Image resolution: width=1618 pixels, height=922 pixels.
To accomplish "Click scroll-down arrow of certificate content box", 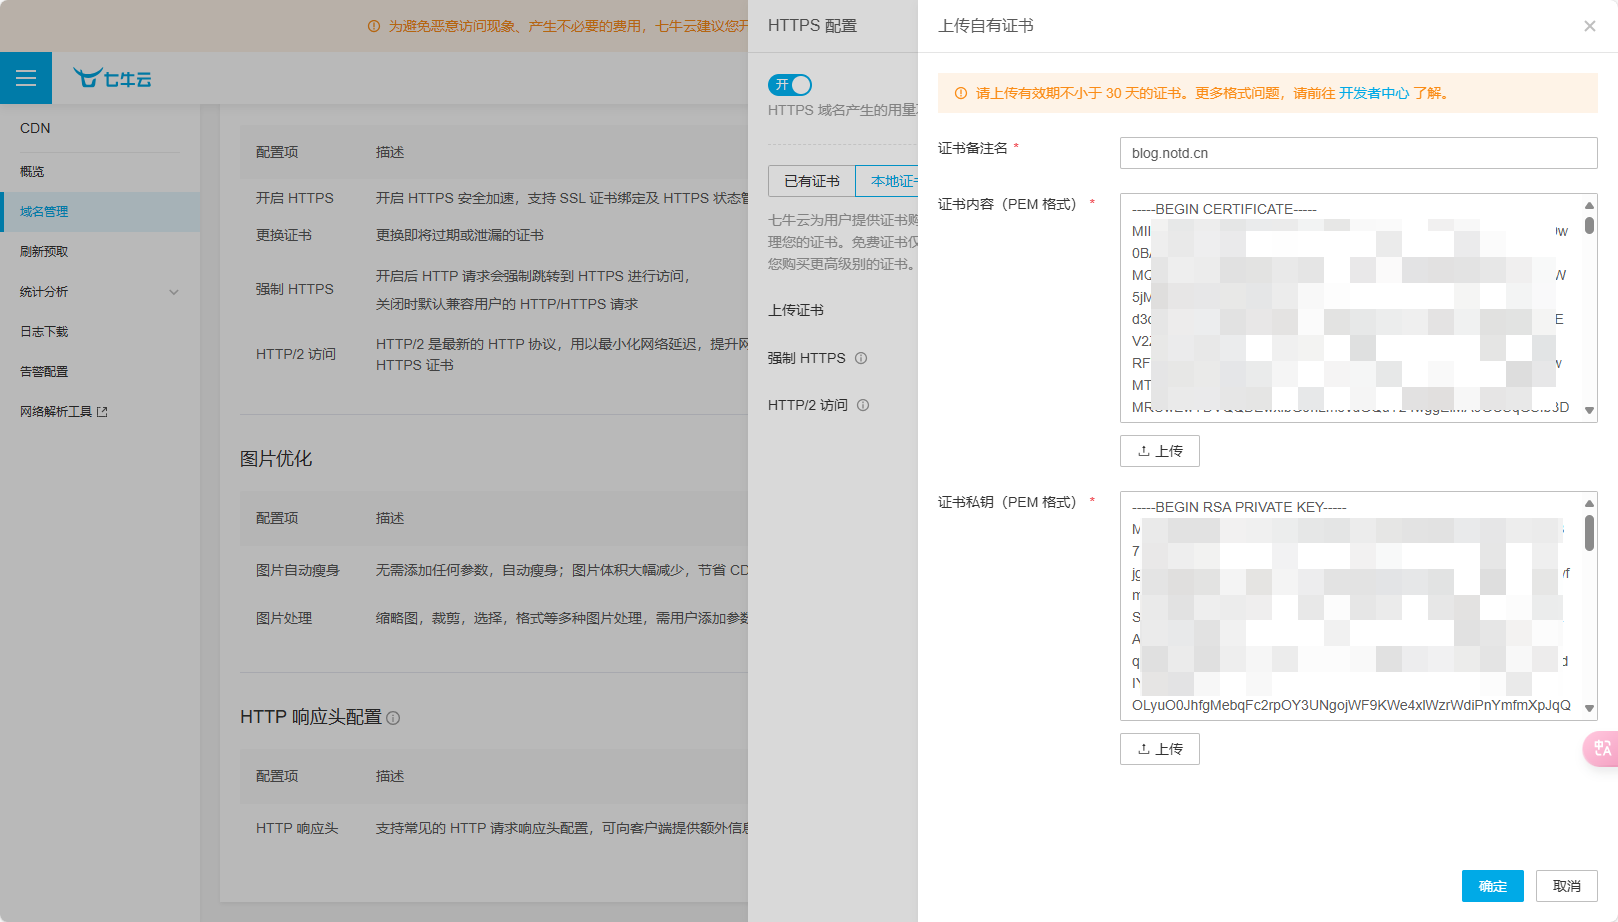I will pyautogui.click(x=1589, y=411).
